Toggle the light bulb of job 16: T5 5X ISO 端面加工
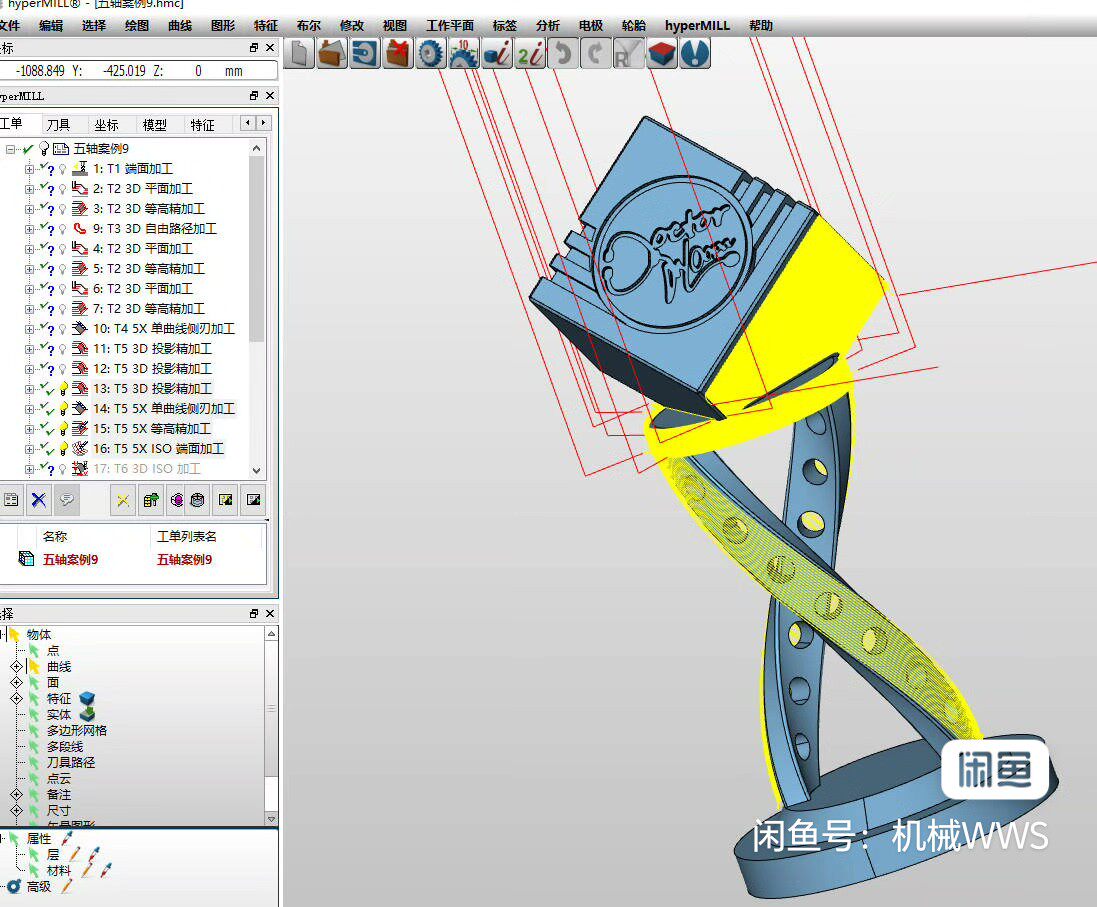 63,449
